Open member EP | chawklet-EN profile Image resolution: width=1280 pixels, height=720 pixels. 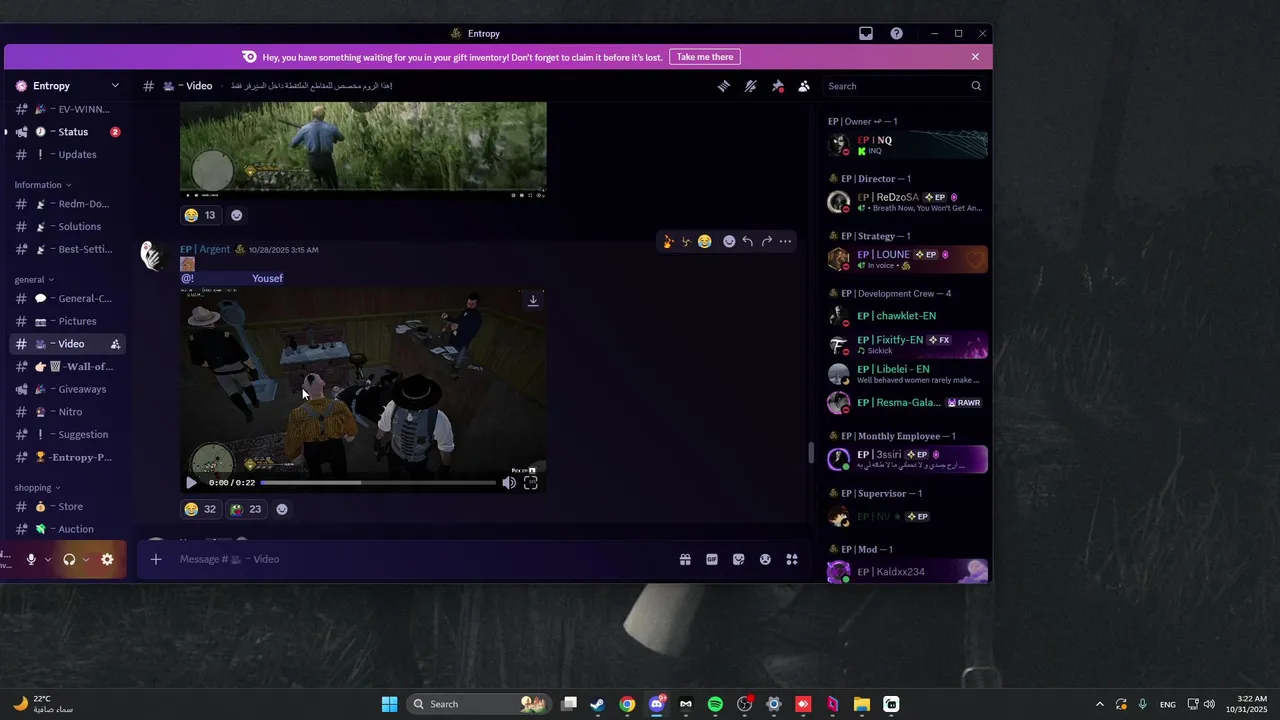pyautogui.click(x=907, y=316)
